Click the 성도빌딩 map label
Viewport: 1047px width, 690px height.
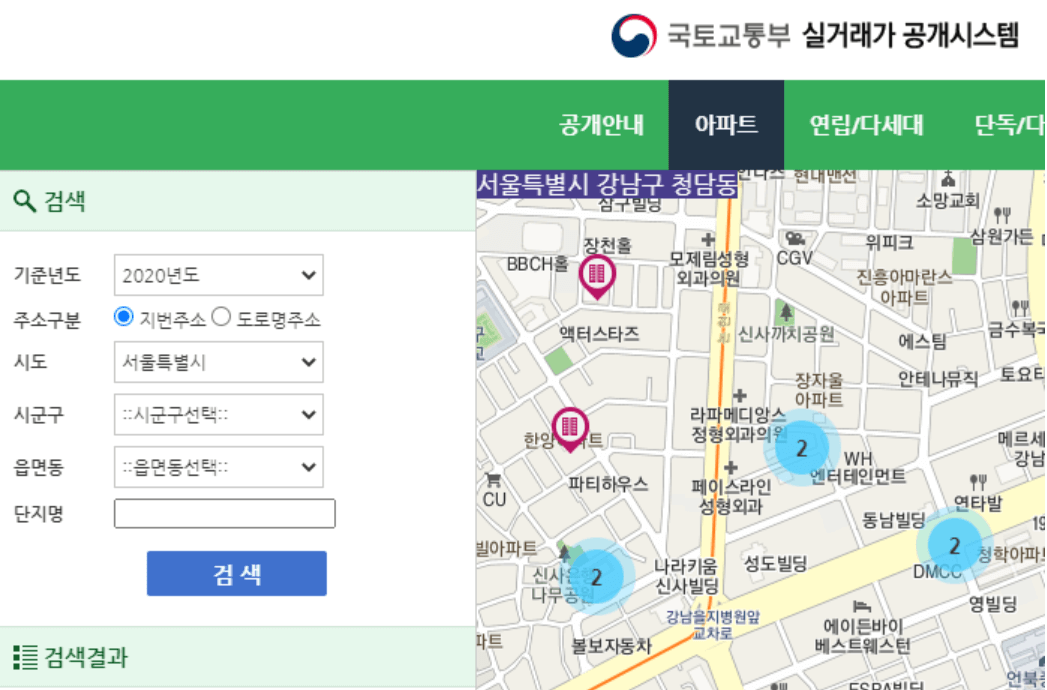pyautogui.click(x=775, y=564)
